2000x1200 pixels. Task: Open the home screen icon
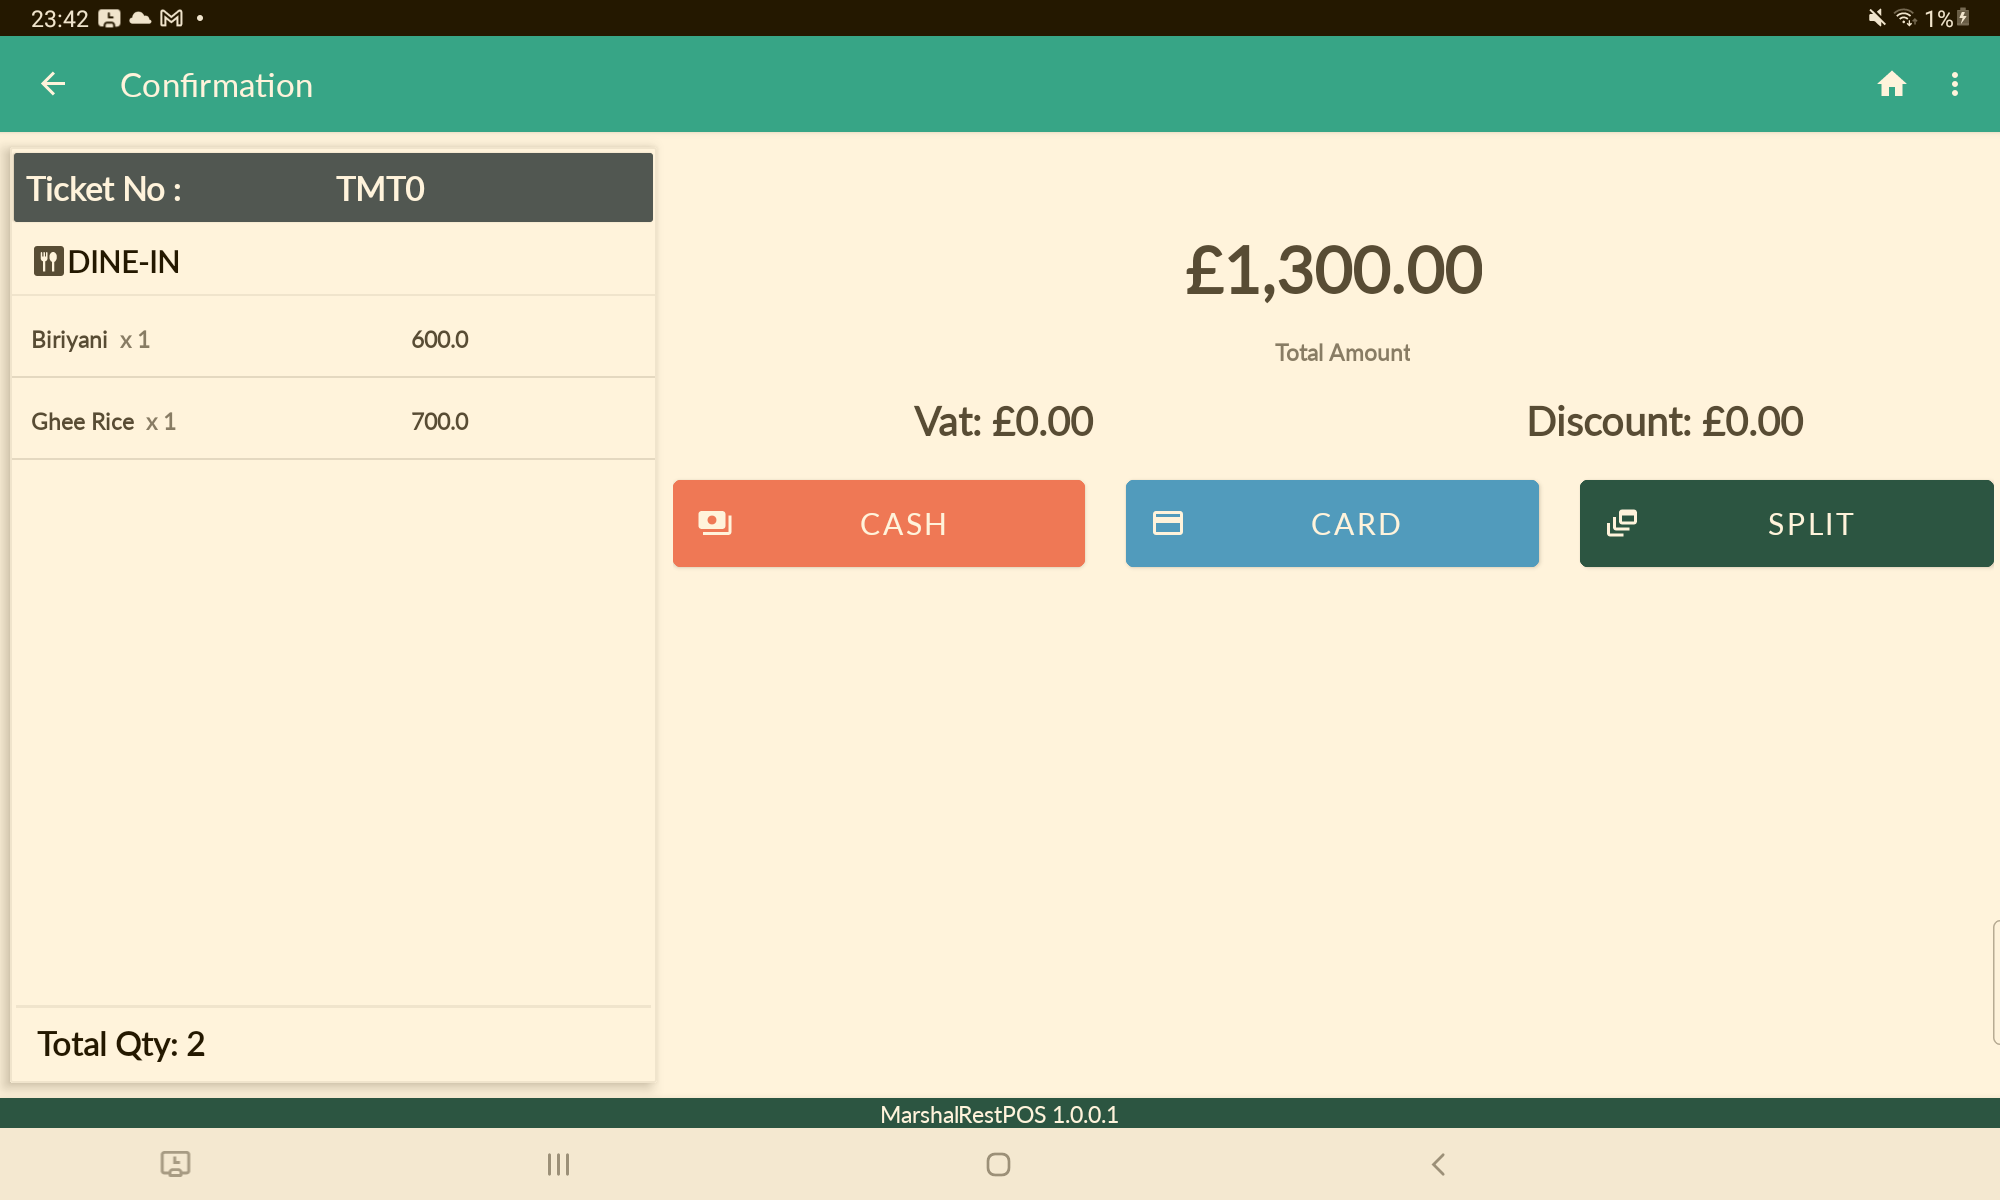click(x=1891, y=85)
